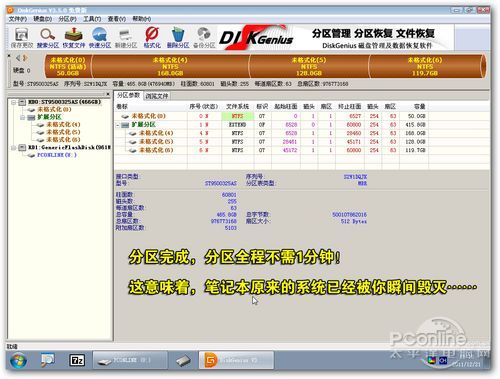The height and width of the screenshot is (379, 500).
Task: Close the disk tree side panel
Action: [x=108, y=94]
